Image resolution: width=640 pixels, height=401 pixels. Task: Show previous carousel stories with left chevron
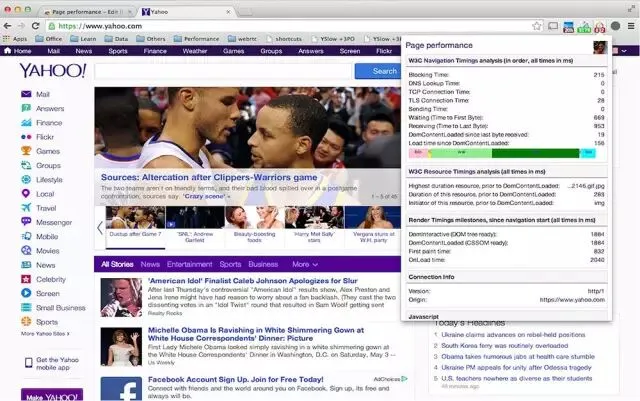tap(100, 227)
